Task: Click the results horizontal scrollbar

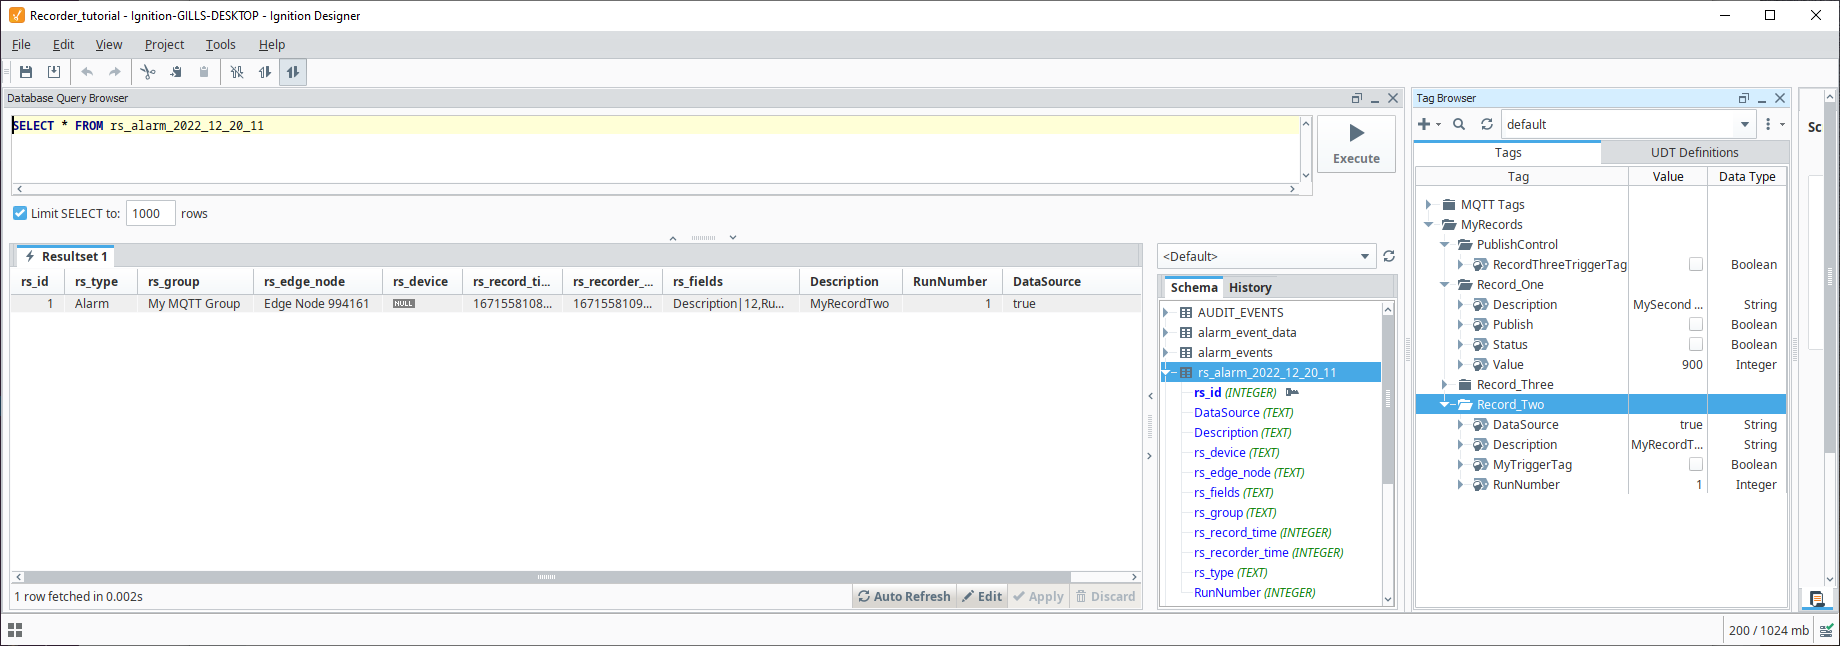Action: point(546,577)
